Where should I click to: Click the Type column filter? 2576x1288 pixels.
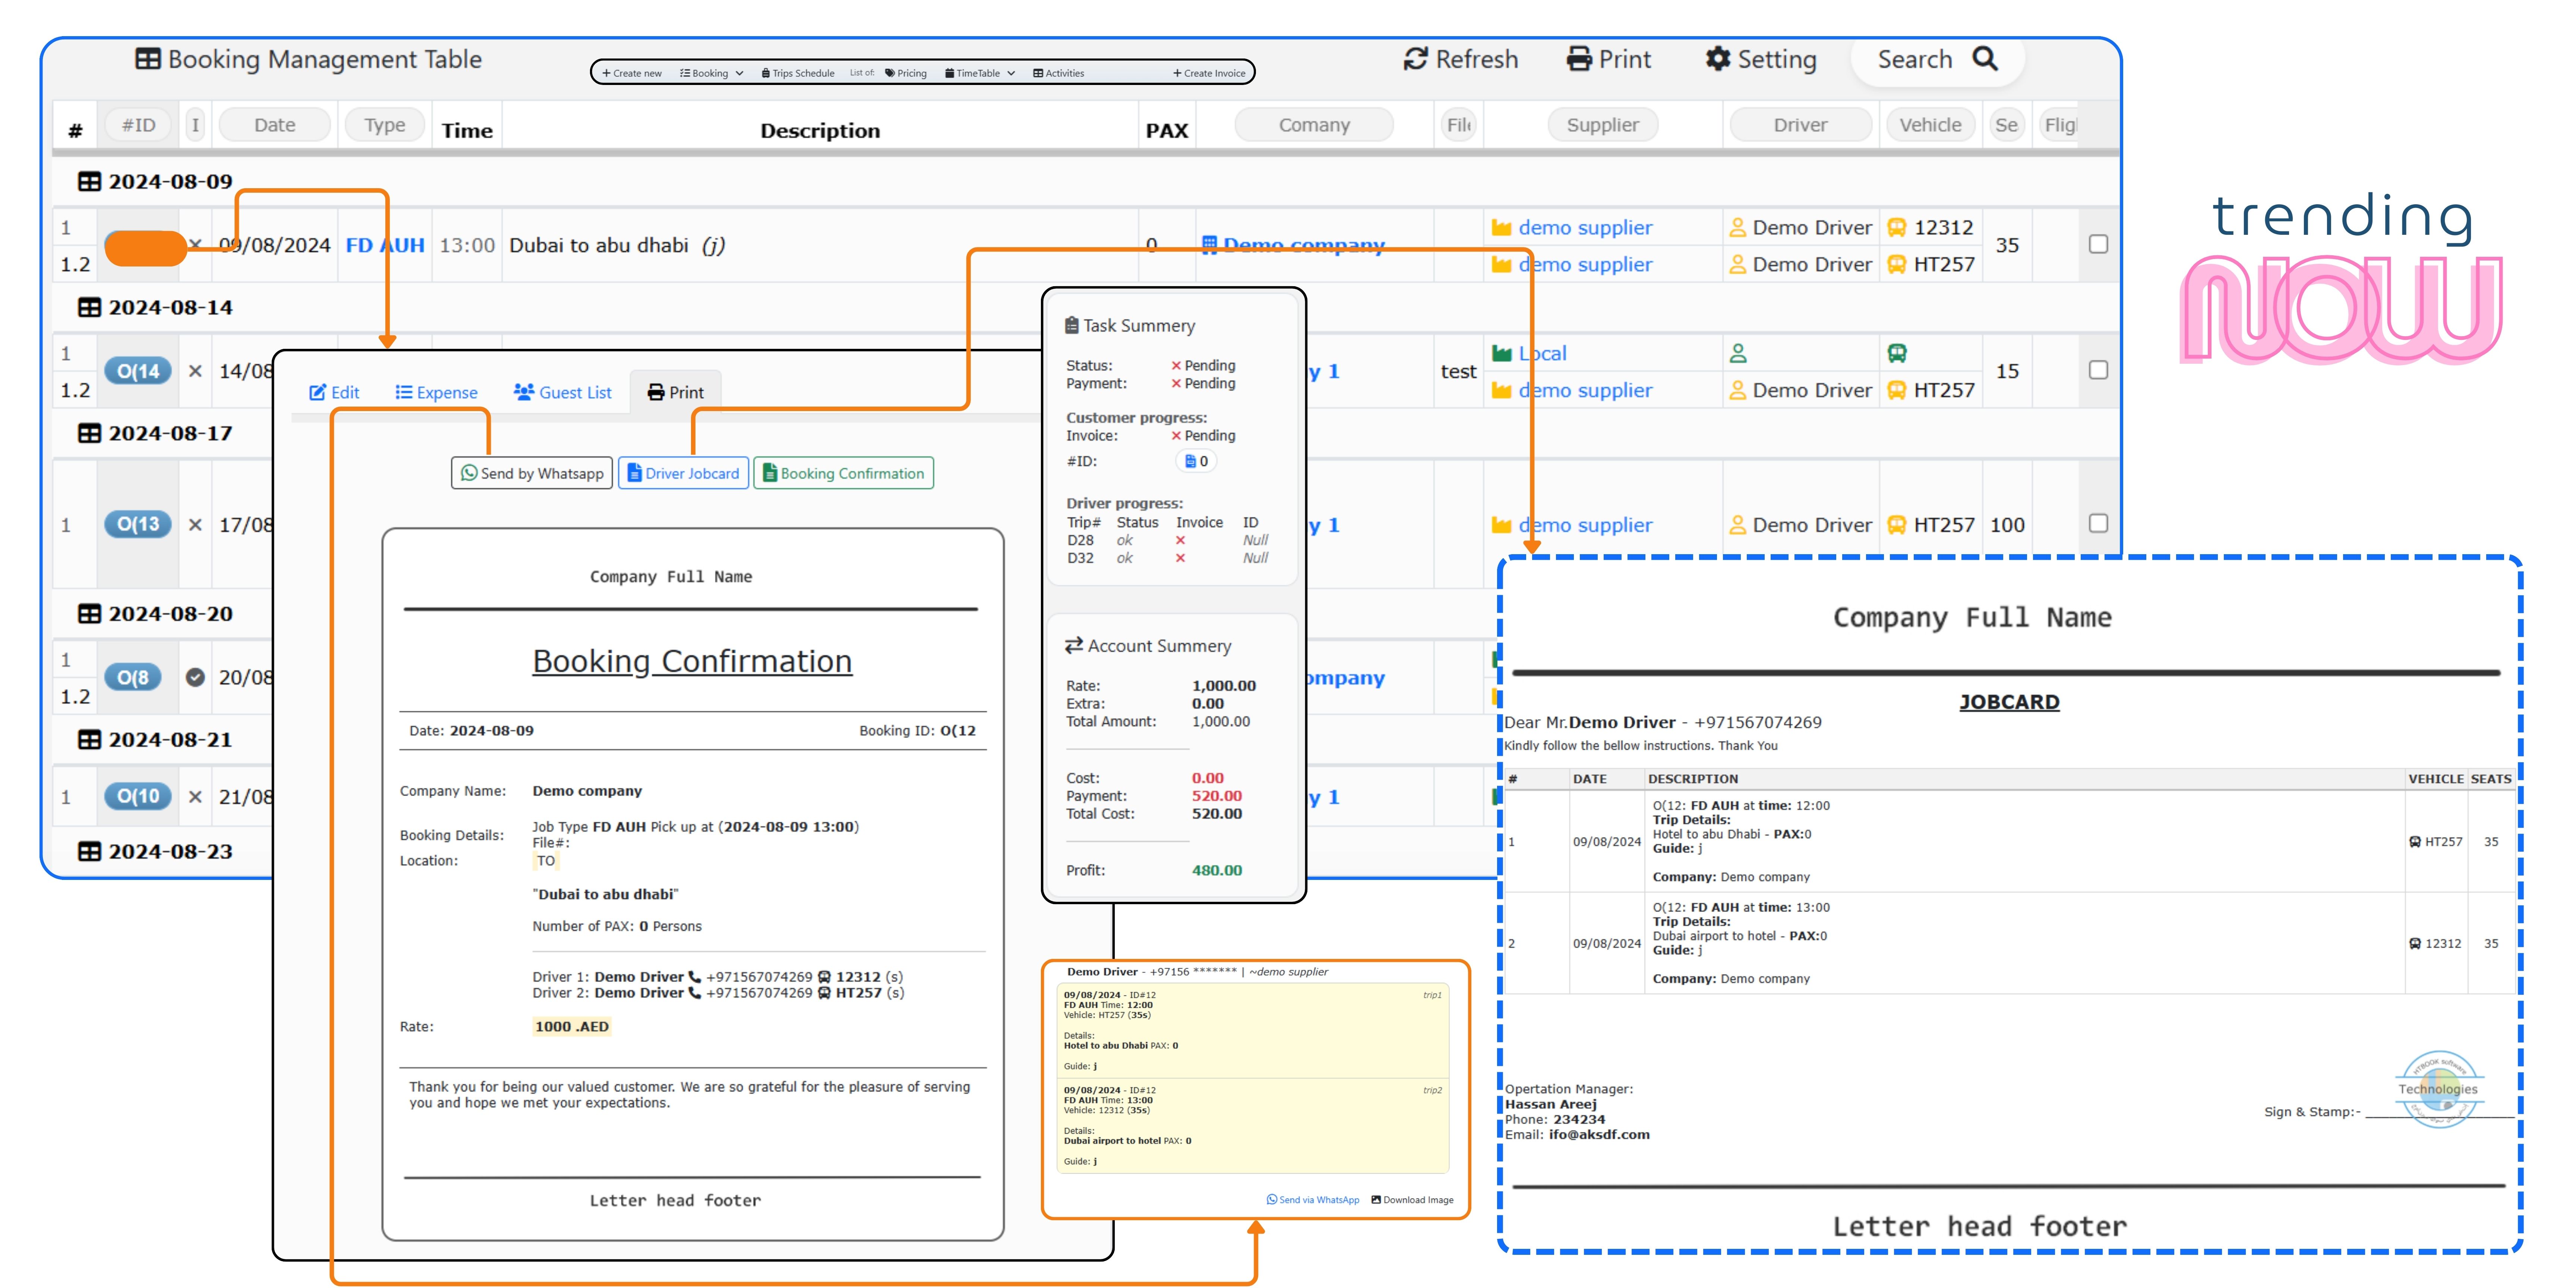(385, 125)
